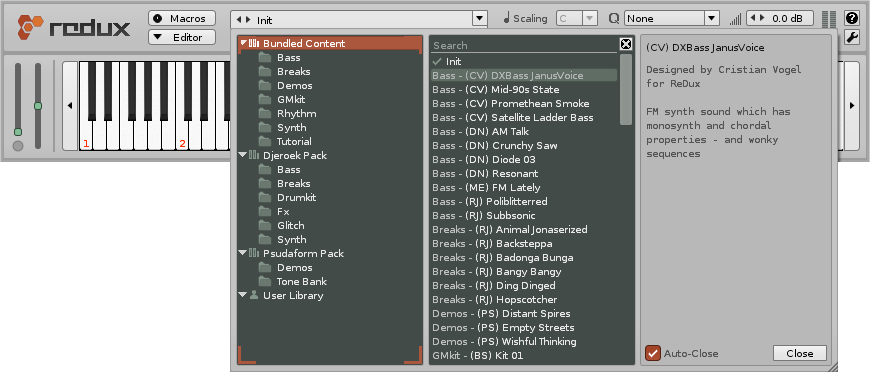This screenshot has width=870, height=372.
Task: Select Bass - (RJ) Subbsonic preset
Action: pyautogui.click(x=524, y=215)
